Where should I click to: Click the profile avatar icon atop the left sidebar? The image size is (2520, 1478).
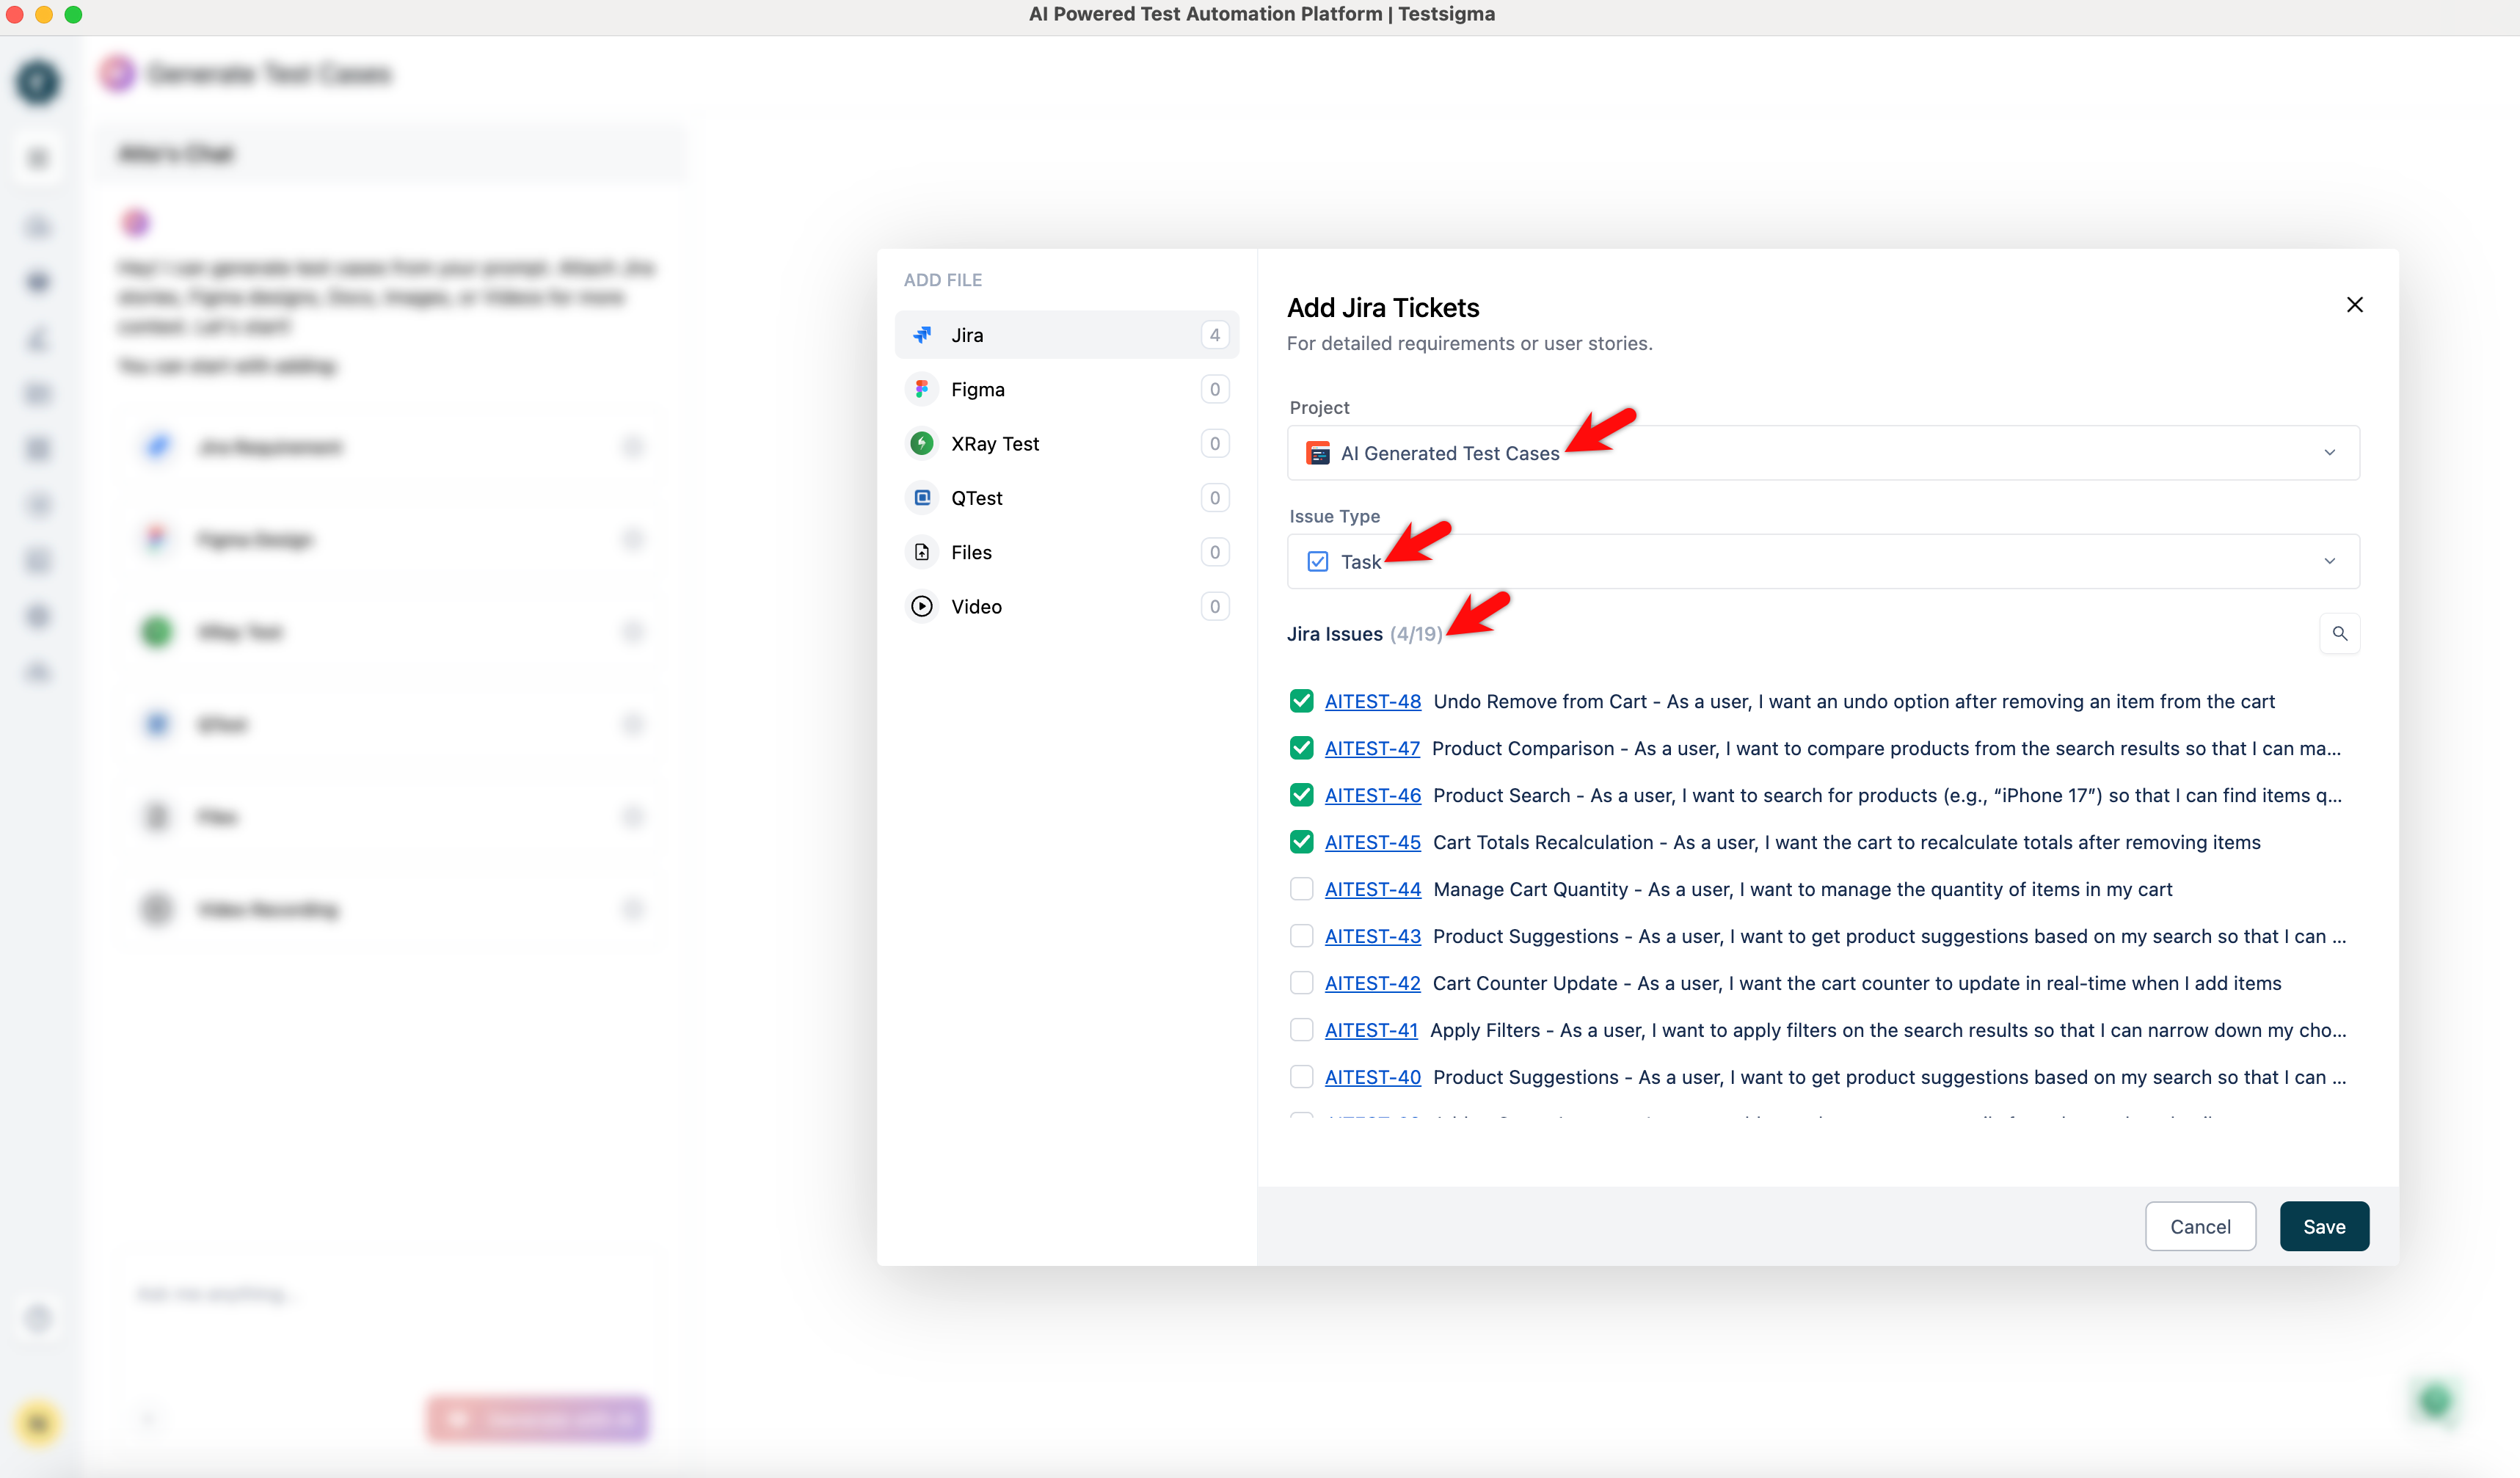(x=38, y=82)
